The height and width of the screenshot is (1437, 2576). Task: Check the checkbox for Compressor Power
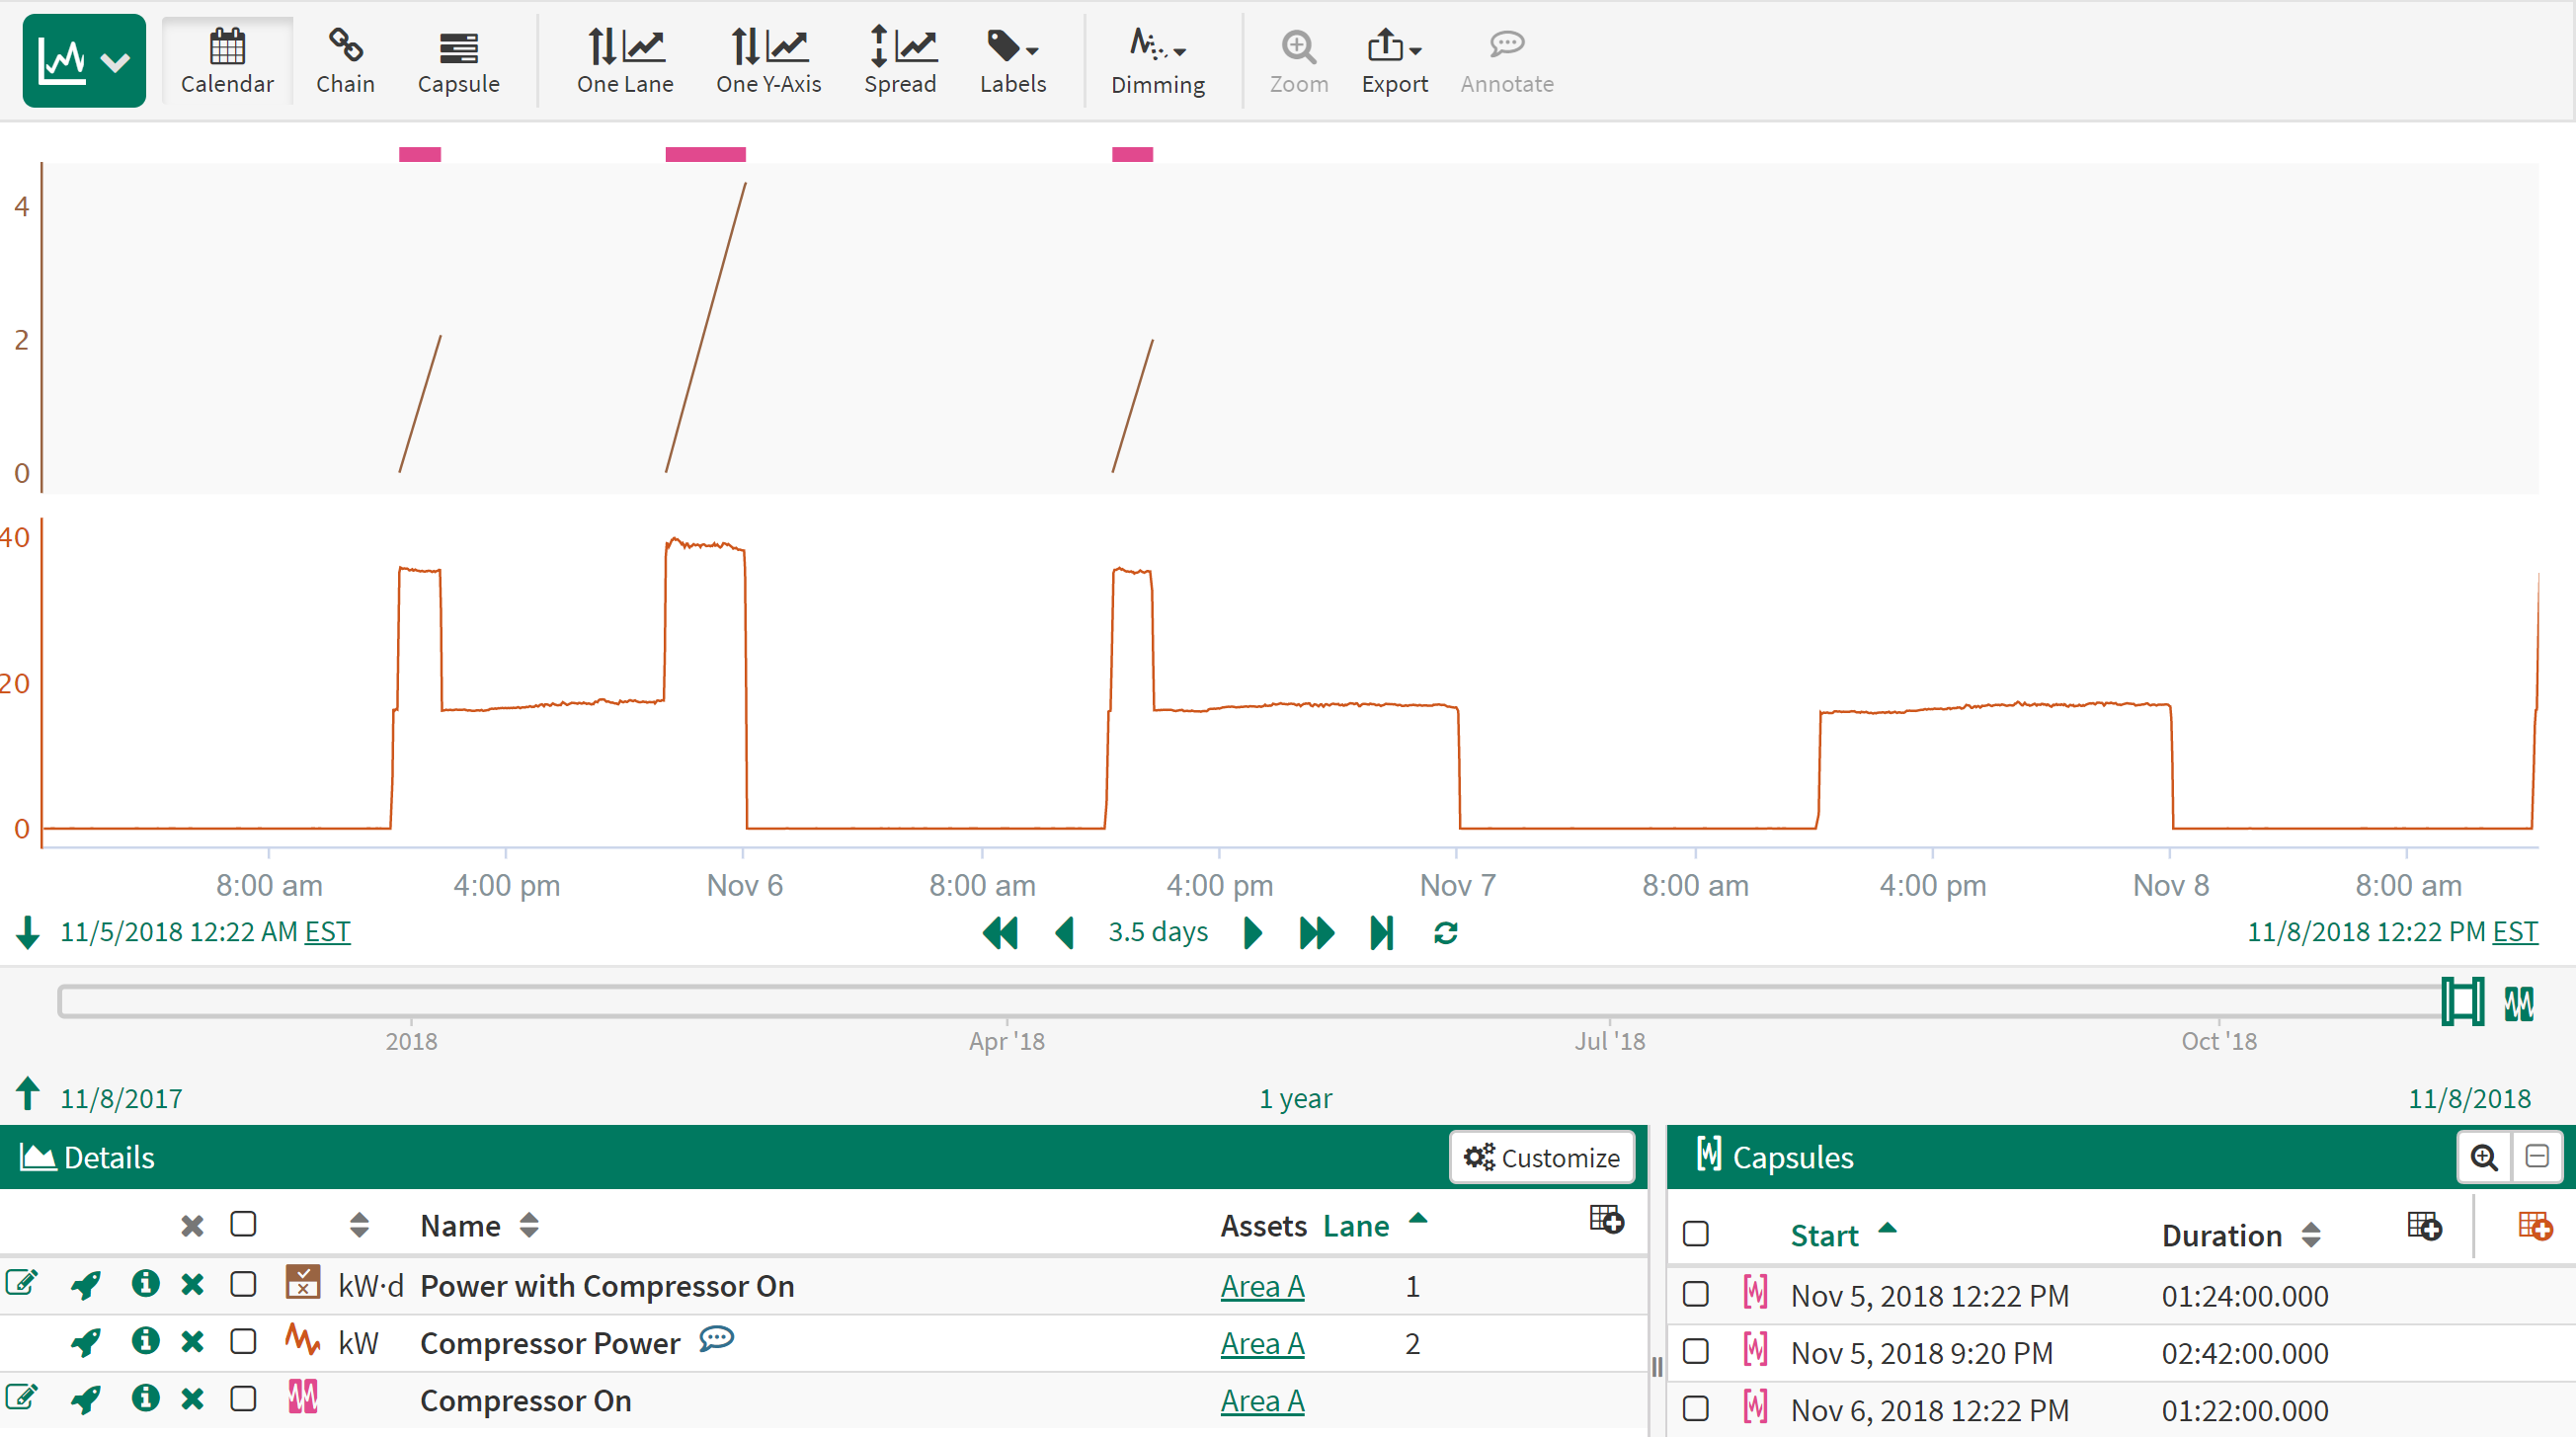click(x=243, y=1342)
